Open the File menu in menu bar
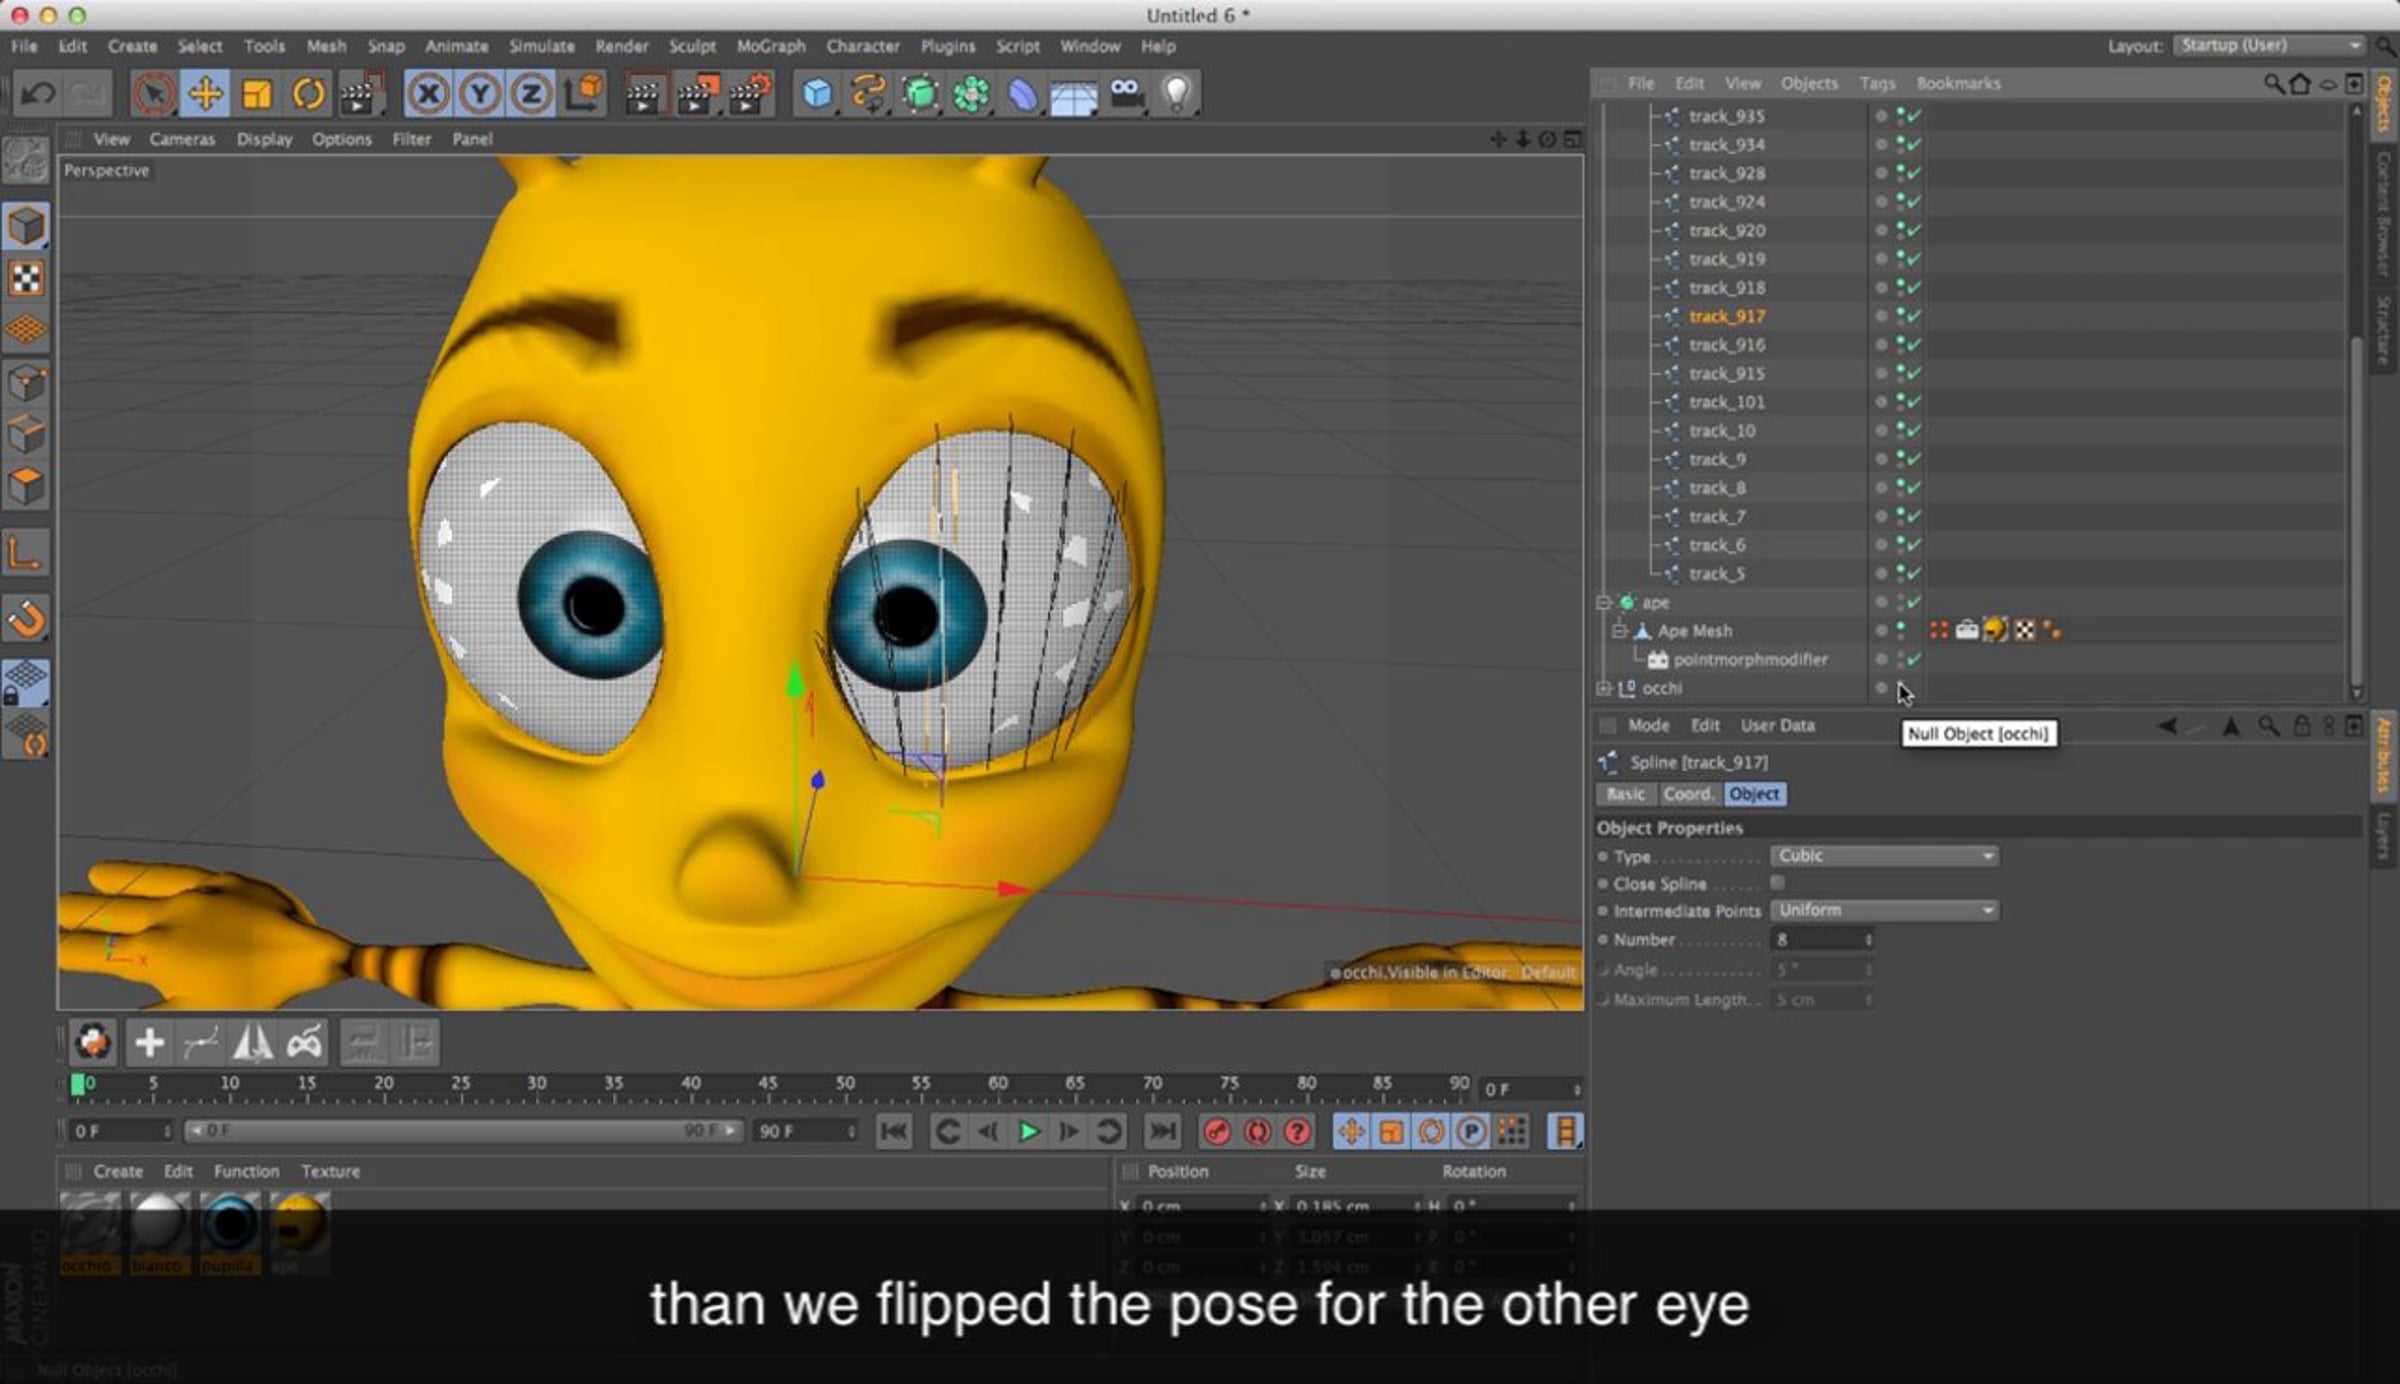 click(x=24, y=46)
